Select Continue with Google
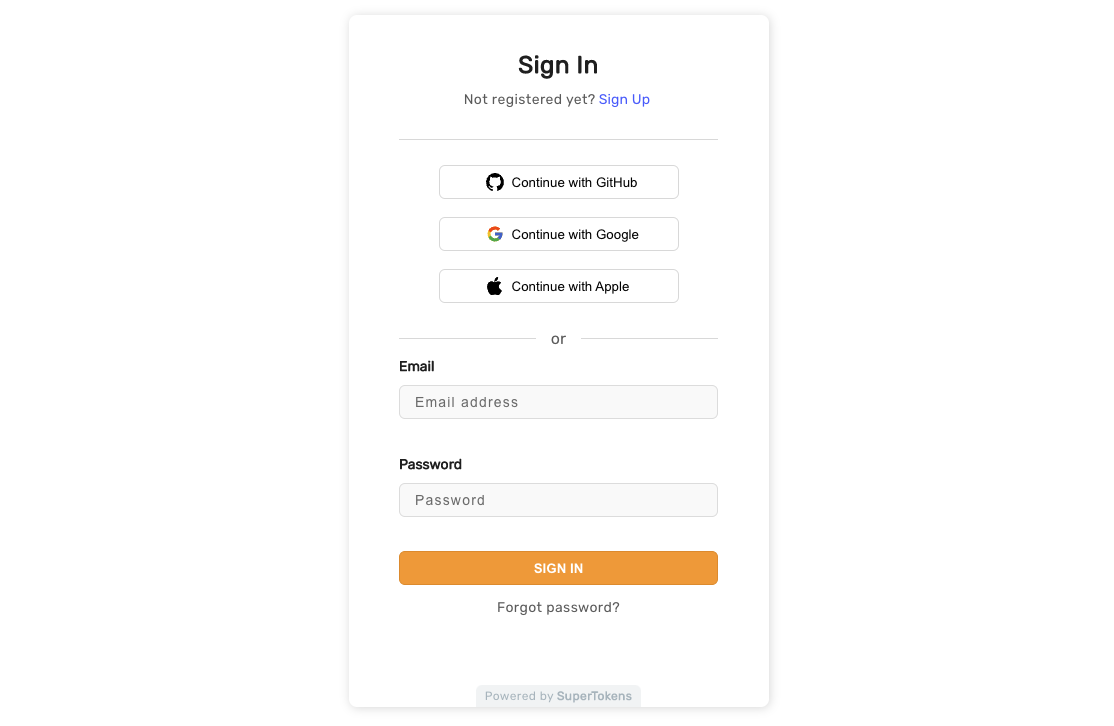This screenshot has height=726, width=1114. (558, 233)
